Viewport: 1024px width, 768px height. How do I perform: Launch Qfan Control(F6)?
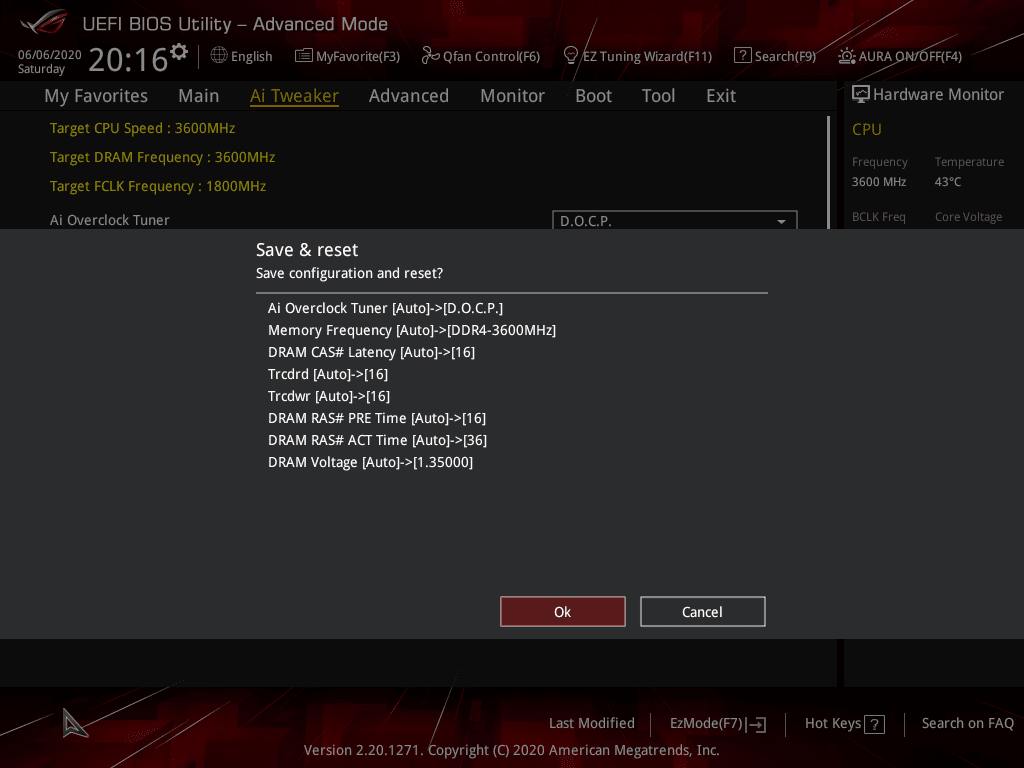point(481,56)
